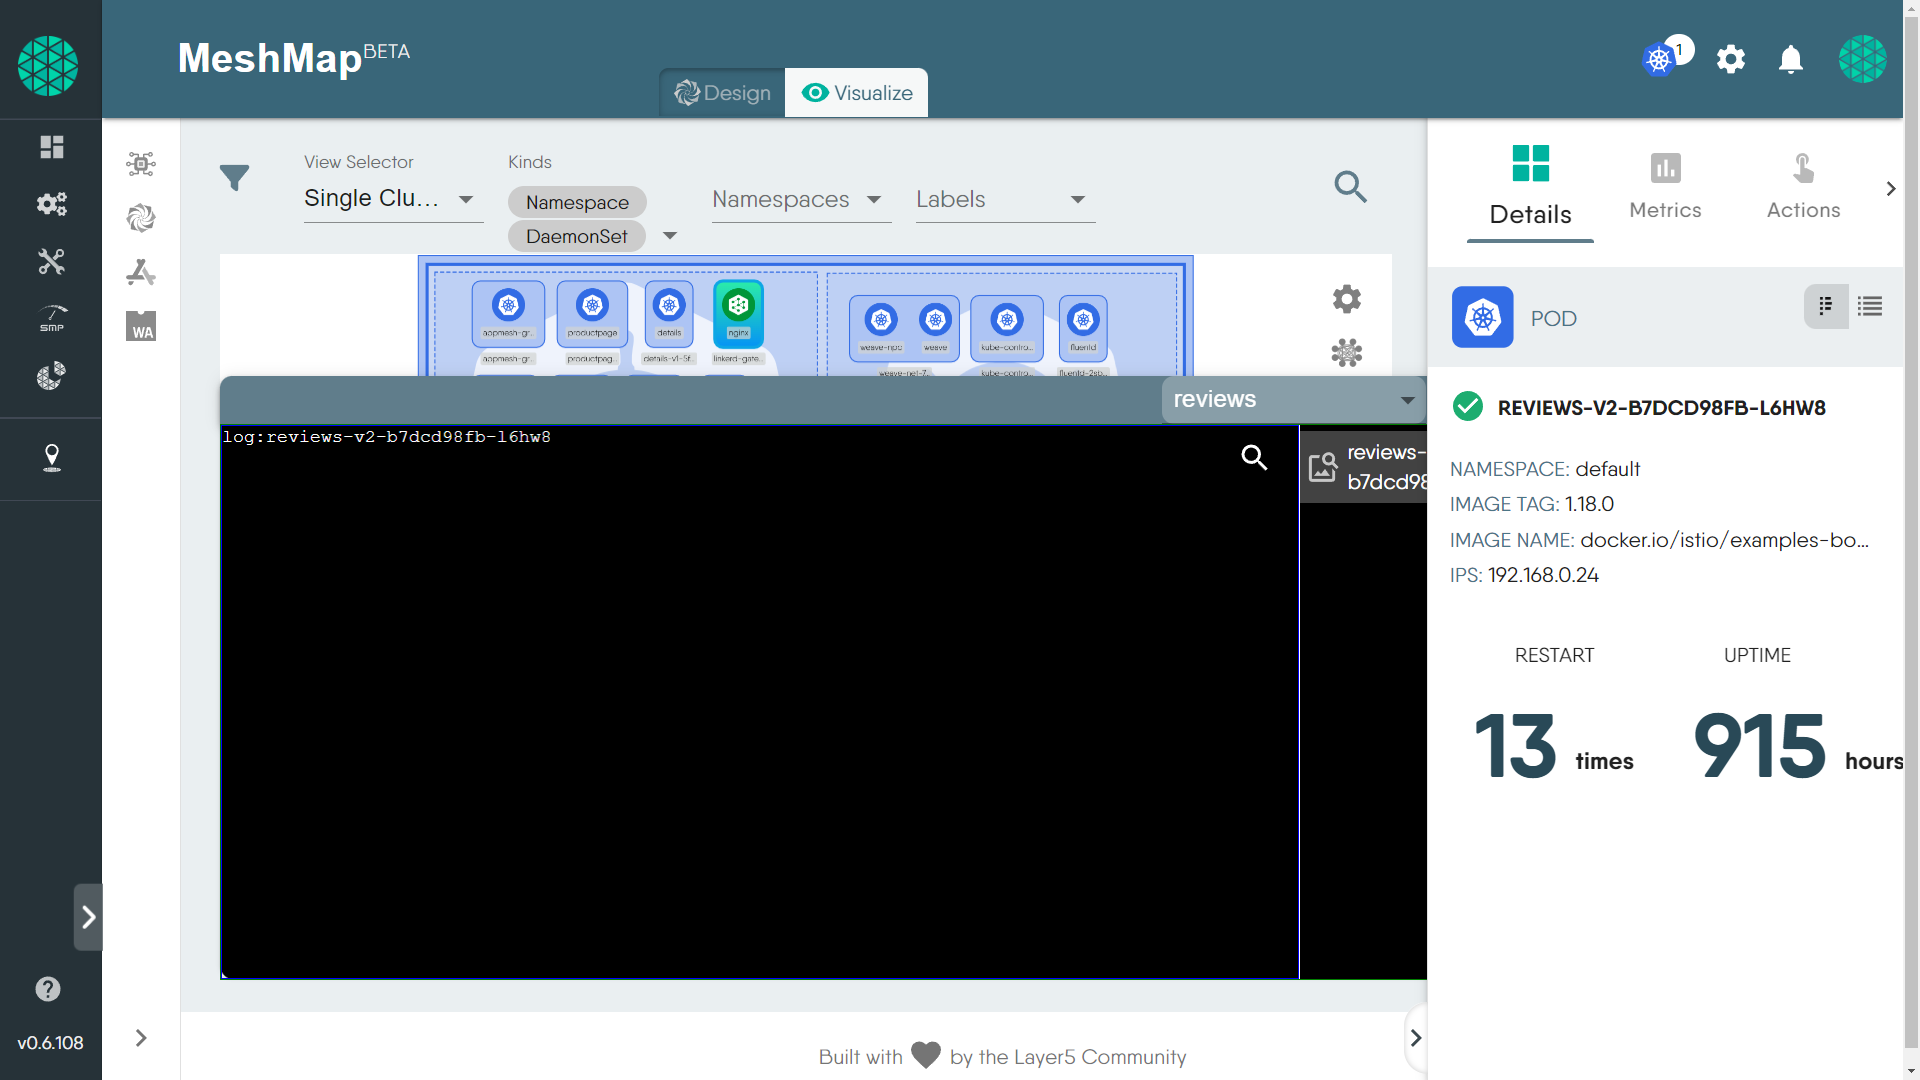1920x1080 pixels.
Task: Open the filter funnel
Action: (x=234, y=178)
